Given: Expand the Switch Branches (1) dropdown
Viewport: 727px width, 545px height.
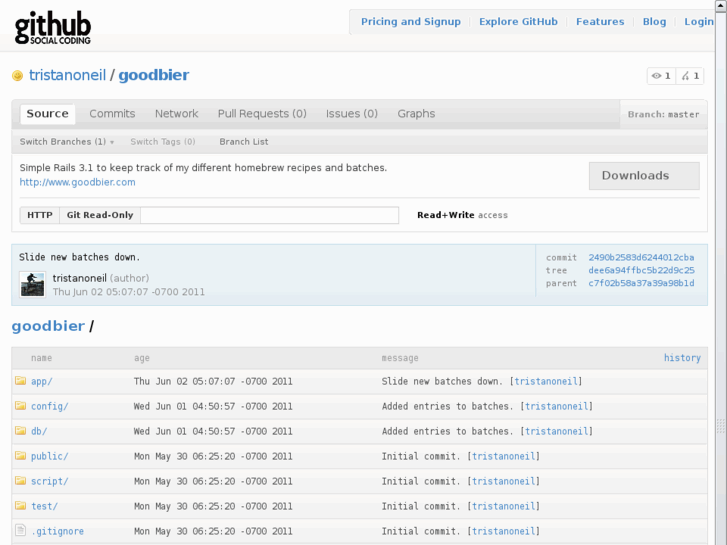Looking at the screenshot, I should [67, 142].
